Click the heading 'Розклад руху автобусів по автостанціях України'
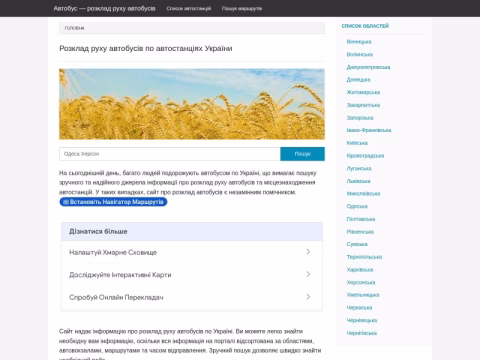 146,49
